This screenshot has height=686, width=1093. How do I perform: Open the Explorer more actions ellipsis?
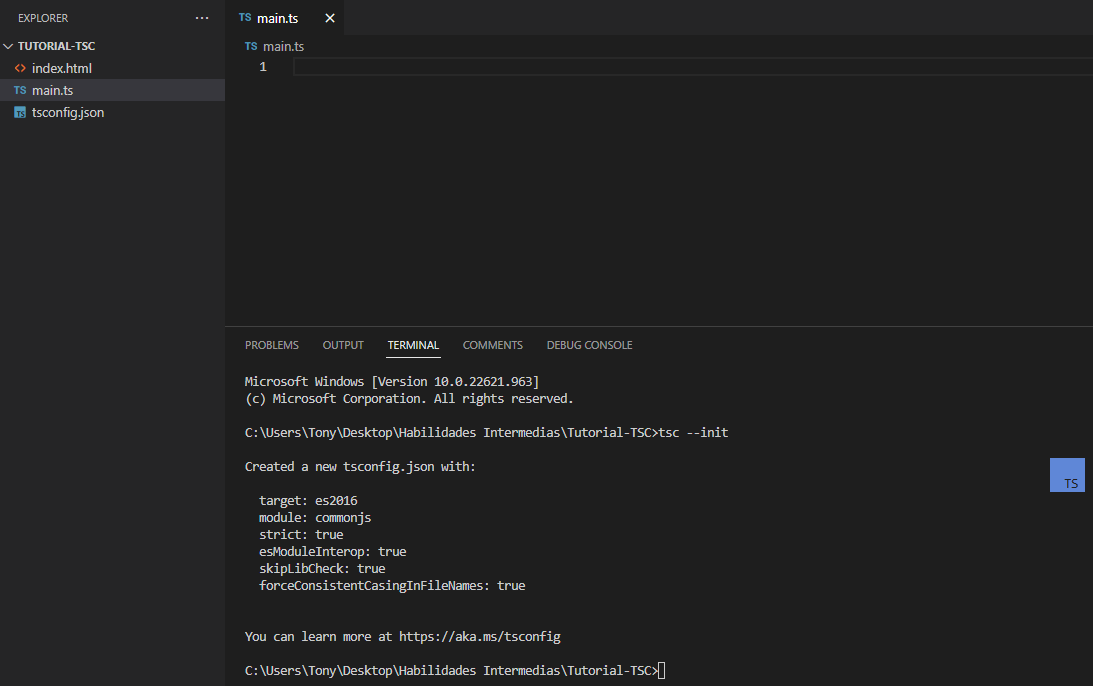tap(202, 18)
